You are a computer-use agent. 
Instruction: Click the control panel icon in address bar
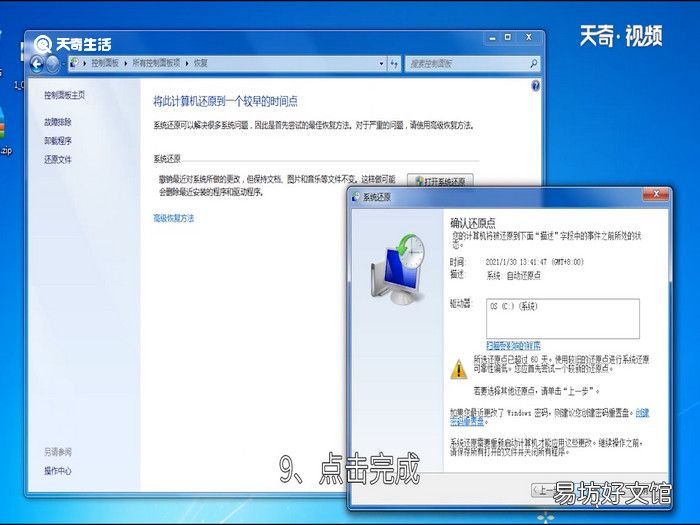click(75, 63)
